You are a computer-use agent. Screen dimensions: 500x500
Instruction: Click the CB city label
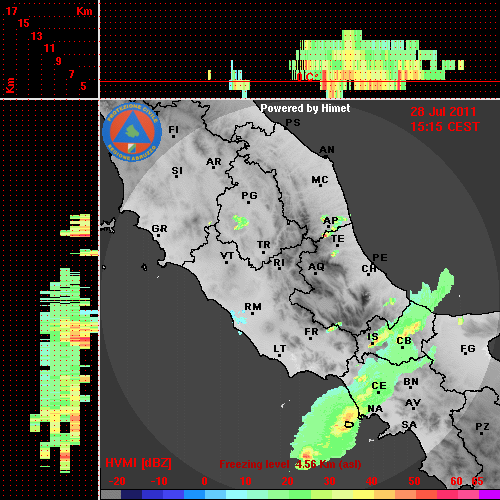click(x=404, y=341)
